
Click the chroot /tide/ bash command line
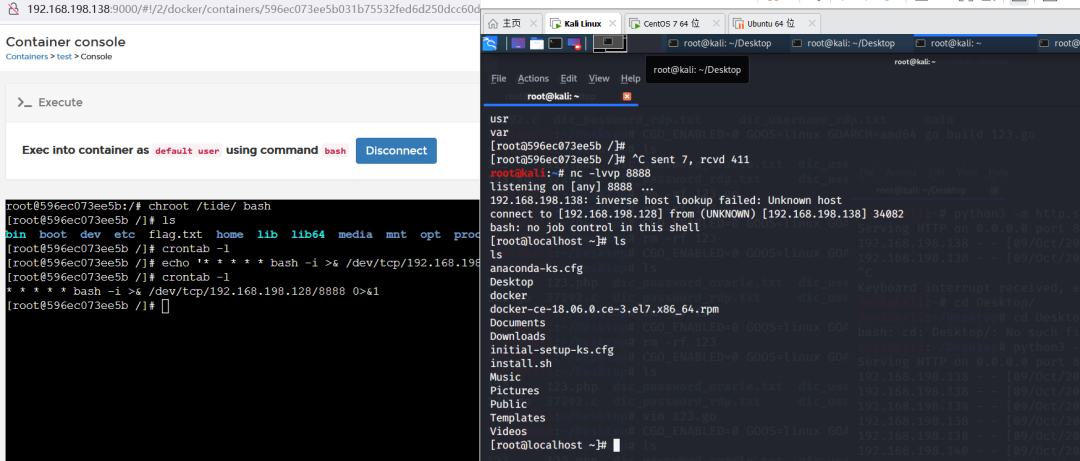(138, 206)
